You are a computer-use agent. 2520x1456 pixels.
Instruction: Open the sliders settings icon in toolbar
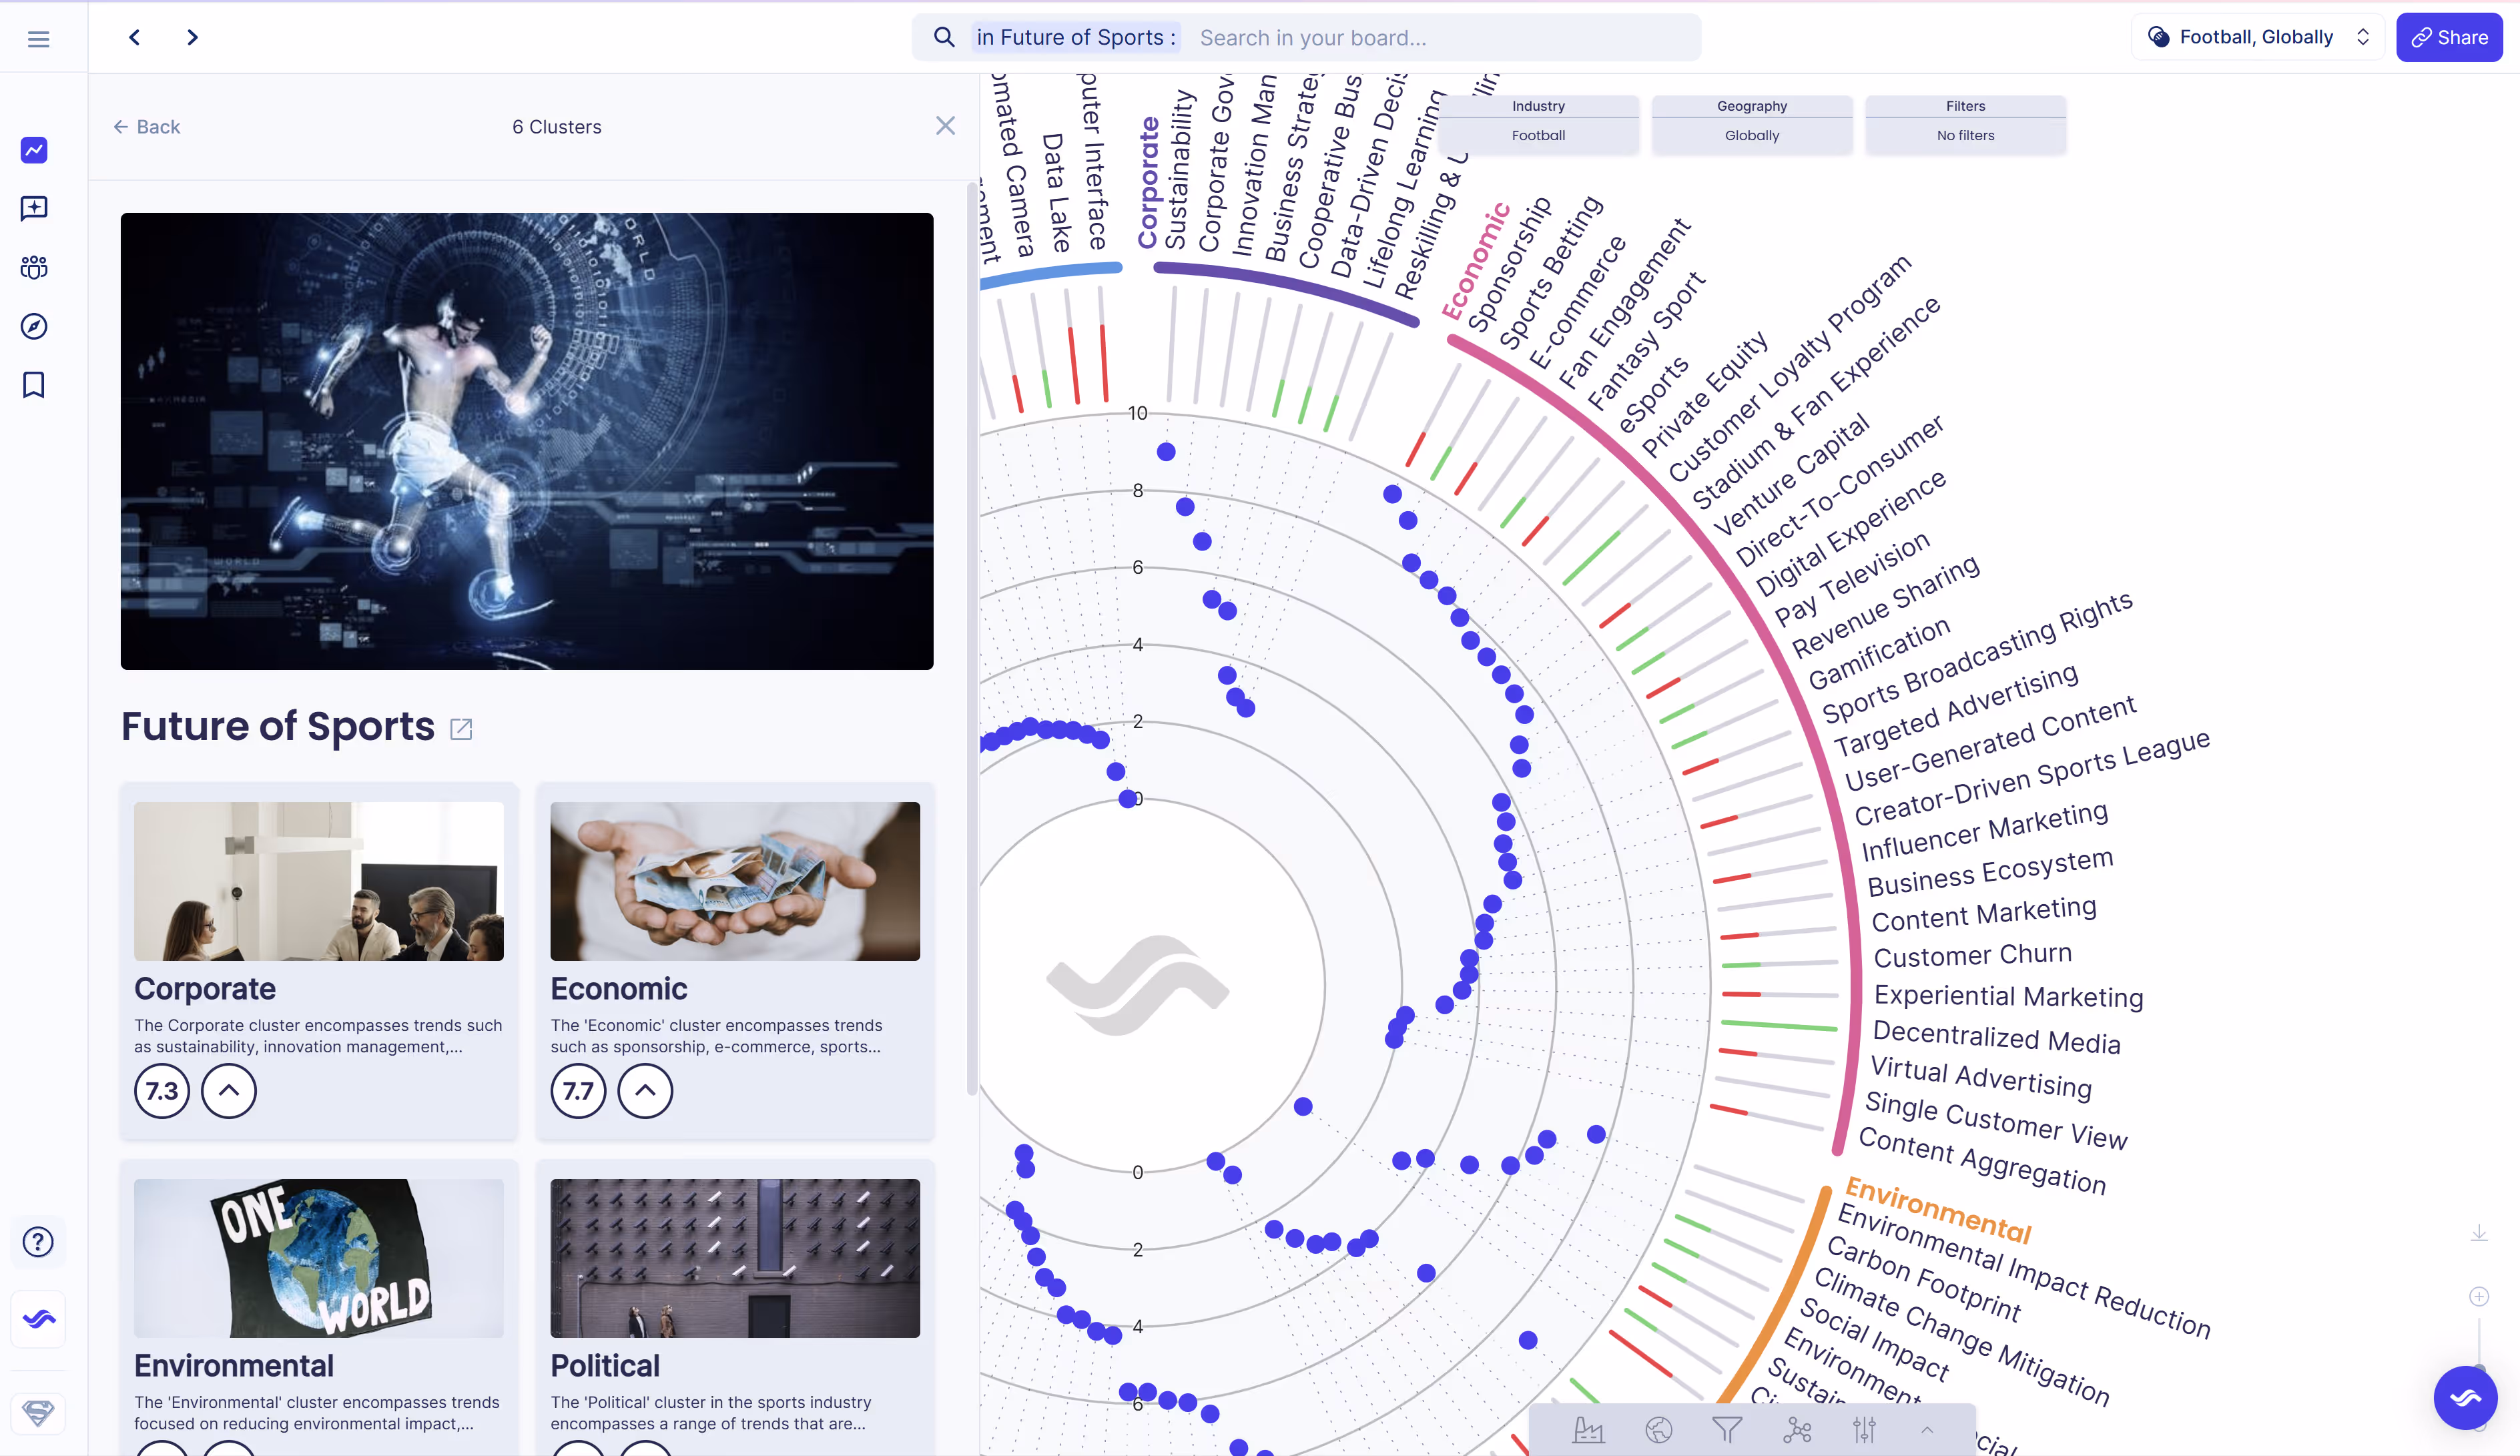pyautogui.click(x=1865, y=1430)
